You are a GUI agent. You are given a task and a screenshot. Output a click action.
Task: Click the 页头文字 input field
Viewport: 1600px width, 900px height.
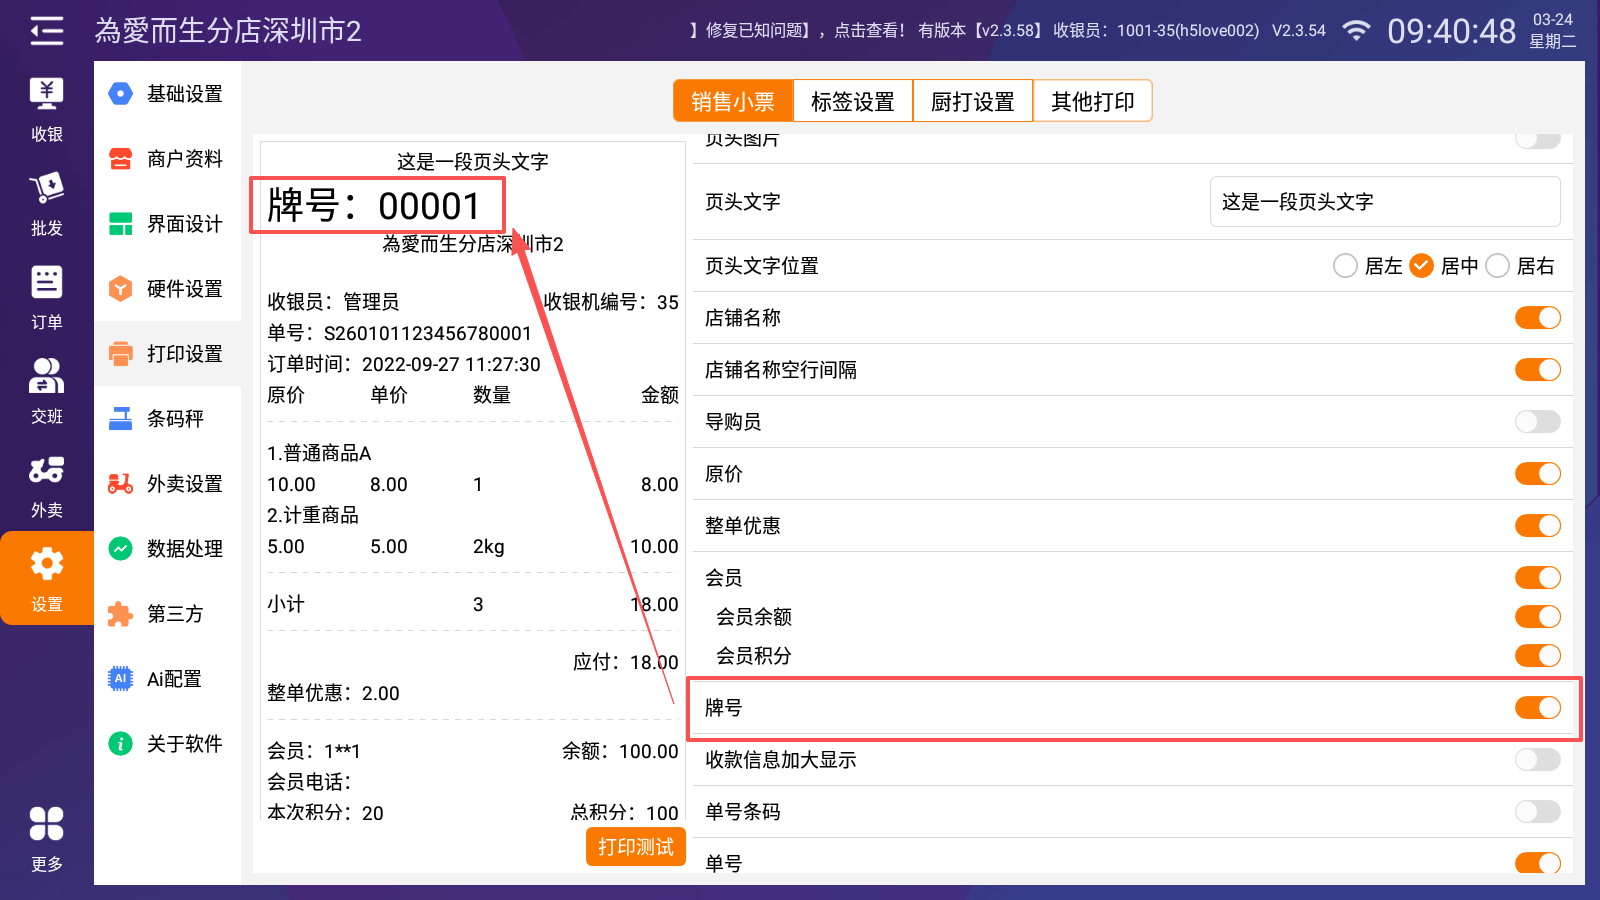click(x=1384, y=202)
